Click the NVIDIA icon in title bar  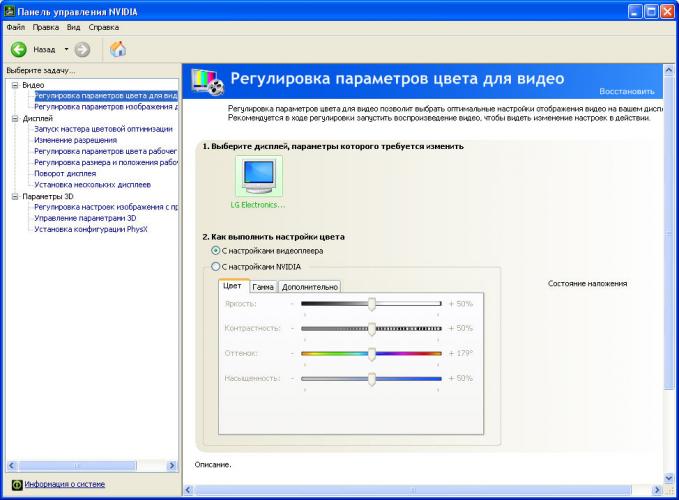pos(9,11)
